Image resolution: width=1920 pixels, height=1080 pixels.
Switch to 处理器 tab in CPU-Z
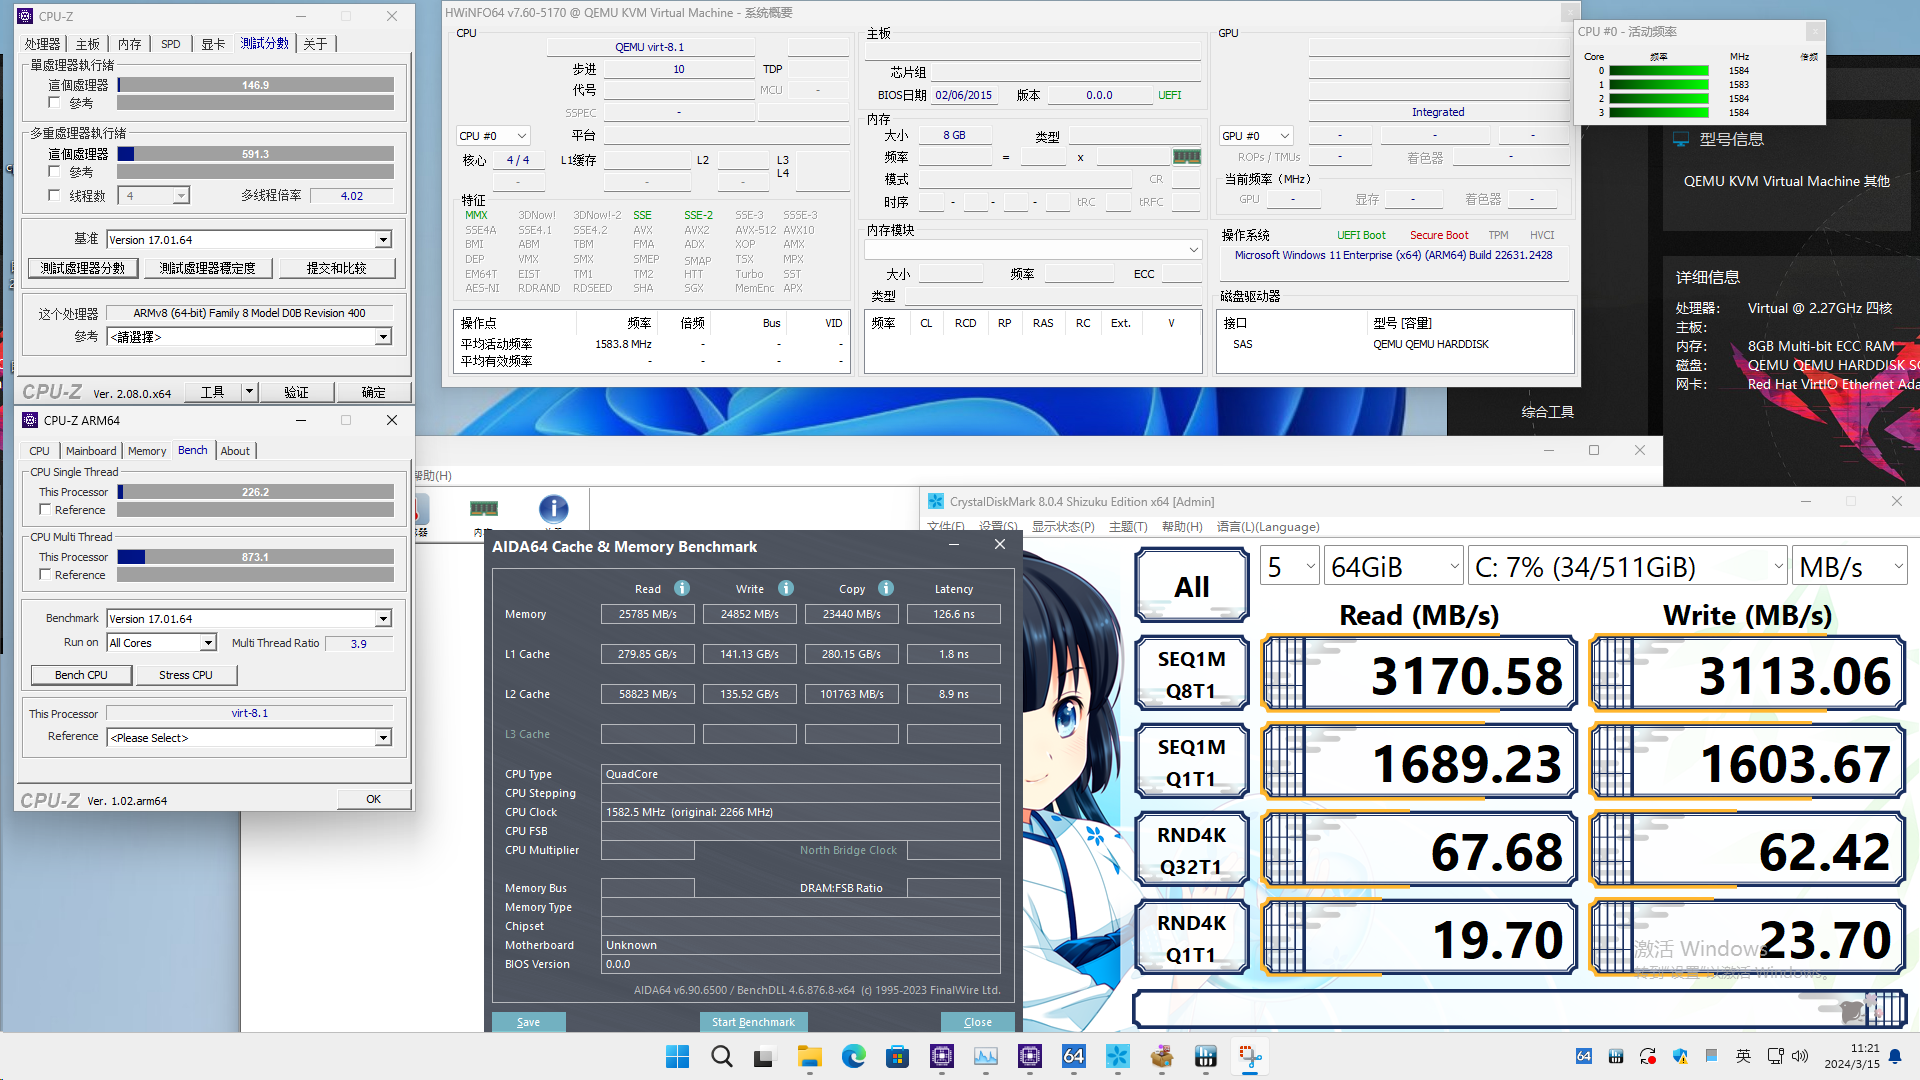(43, 44)
